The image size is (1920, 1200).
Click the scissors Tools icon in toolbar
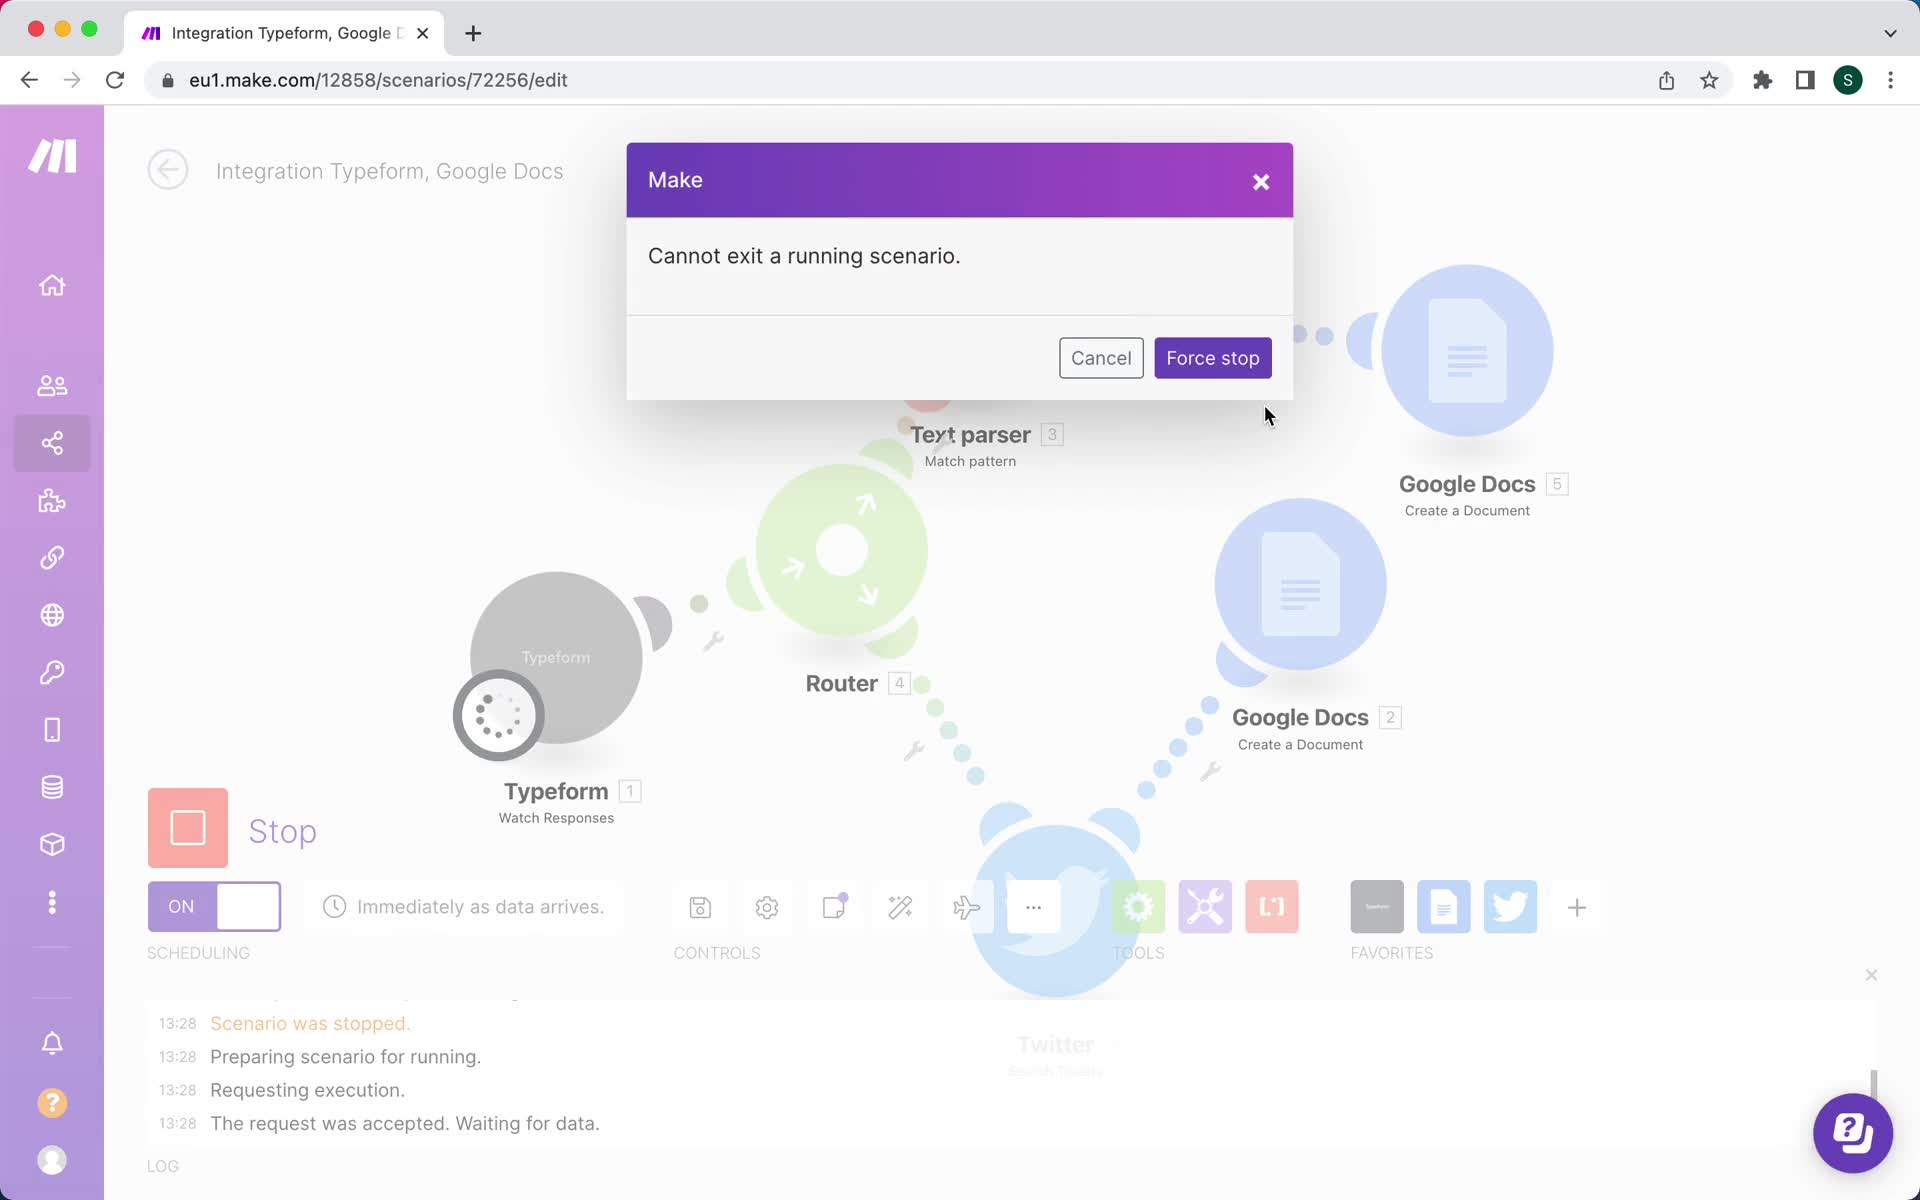pyautogui.click(x=1204, y=906)
